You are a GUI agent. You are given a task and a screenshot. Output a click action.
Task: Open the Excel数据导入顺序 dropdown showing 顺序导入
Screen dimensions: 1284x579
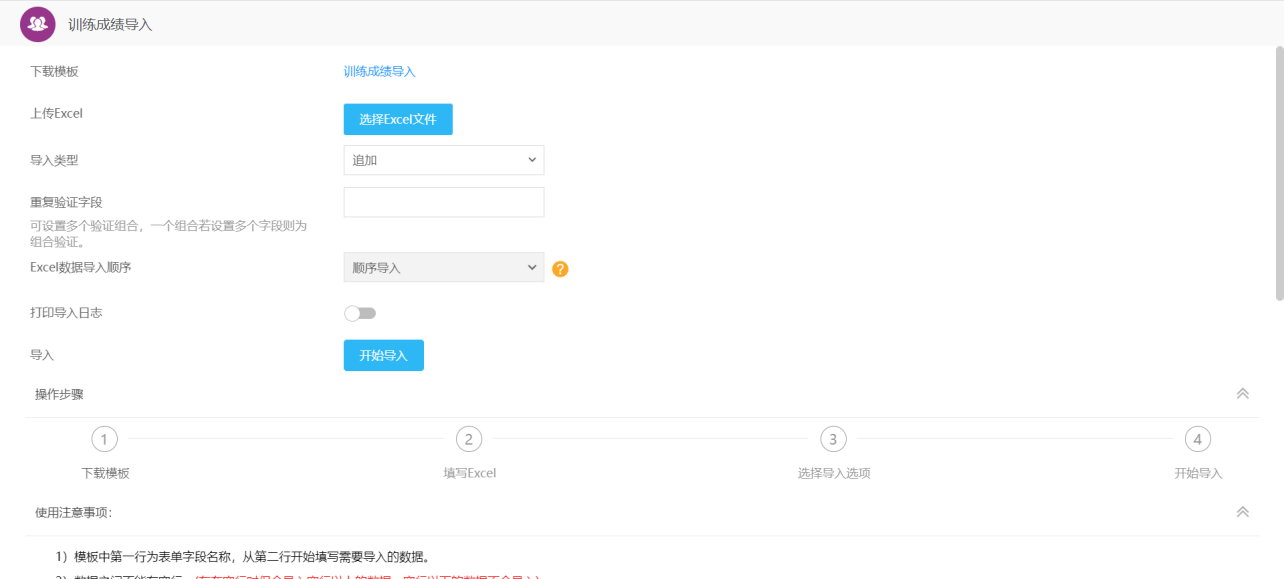pos(443,267)
